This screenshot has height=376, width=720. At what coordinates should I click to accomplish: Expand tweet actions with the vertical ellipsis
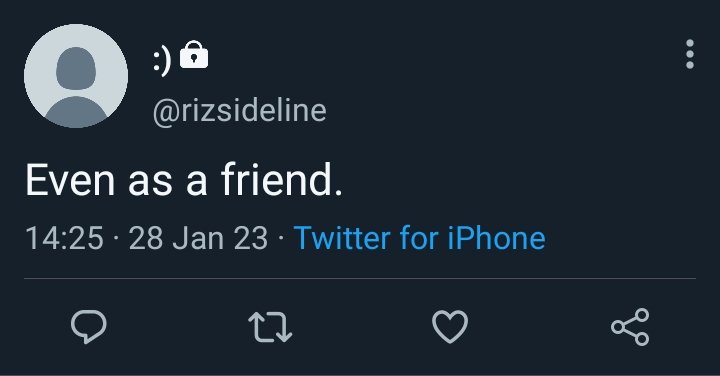[690, 54]
